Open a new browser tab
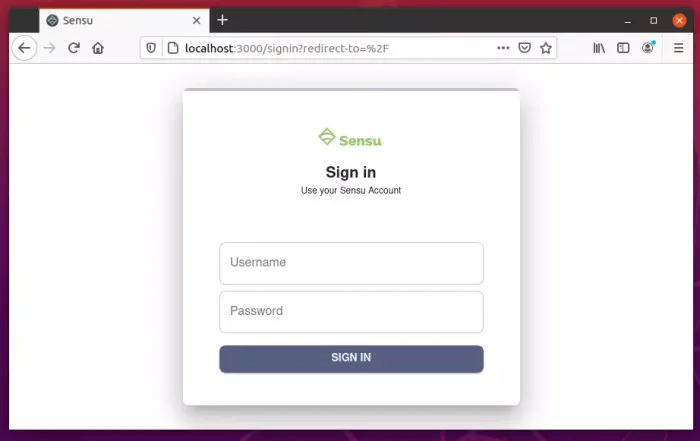Viewport: 700px width, 441px height. 222,20
